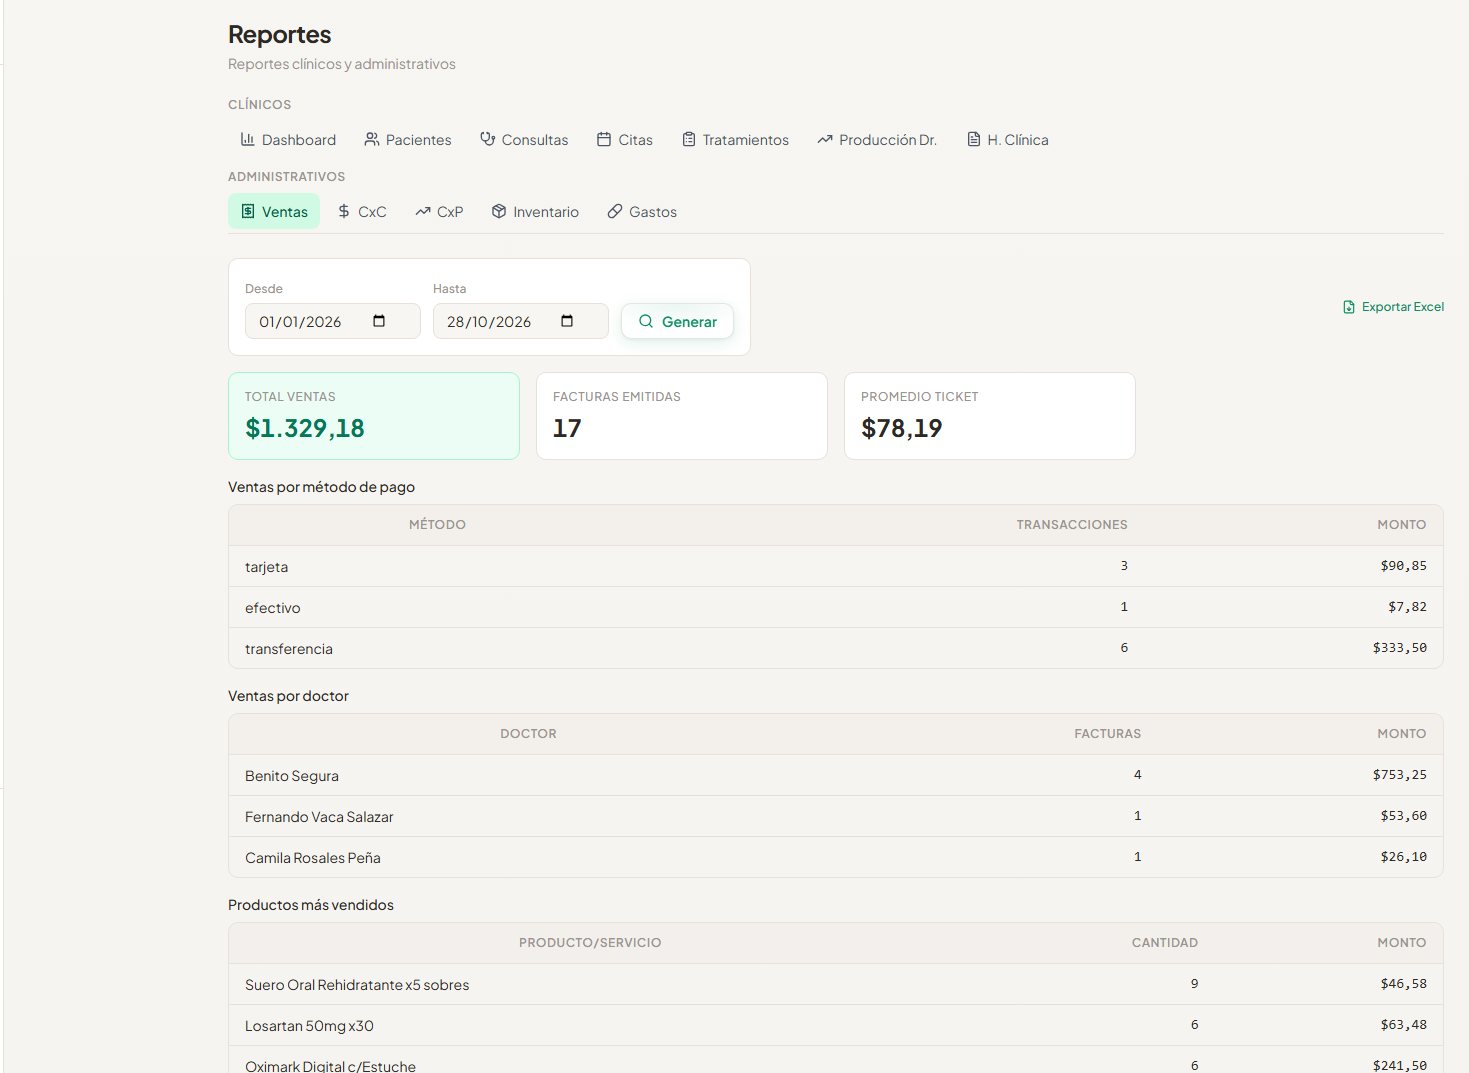The image size is (1469, 1073).
Task: Click the Exportar Excel file icon
Action: tap(1349, 307)
